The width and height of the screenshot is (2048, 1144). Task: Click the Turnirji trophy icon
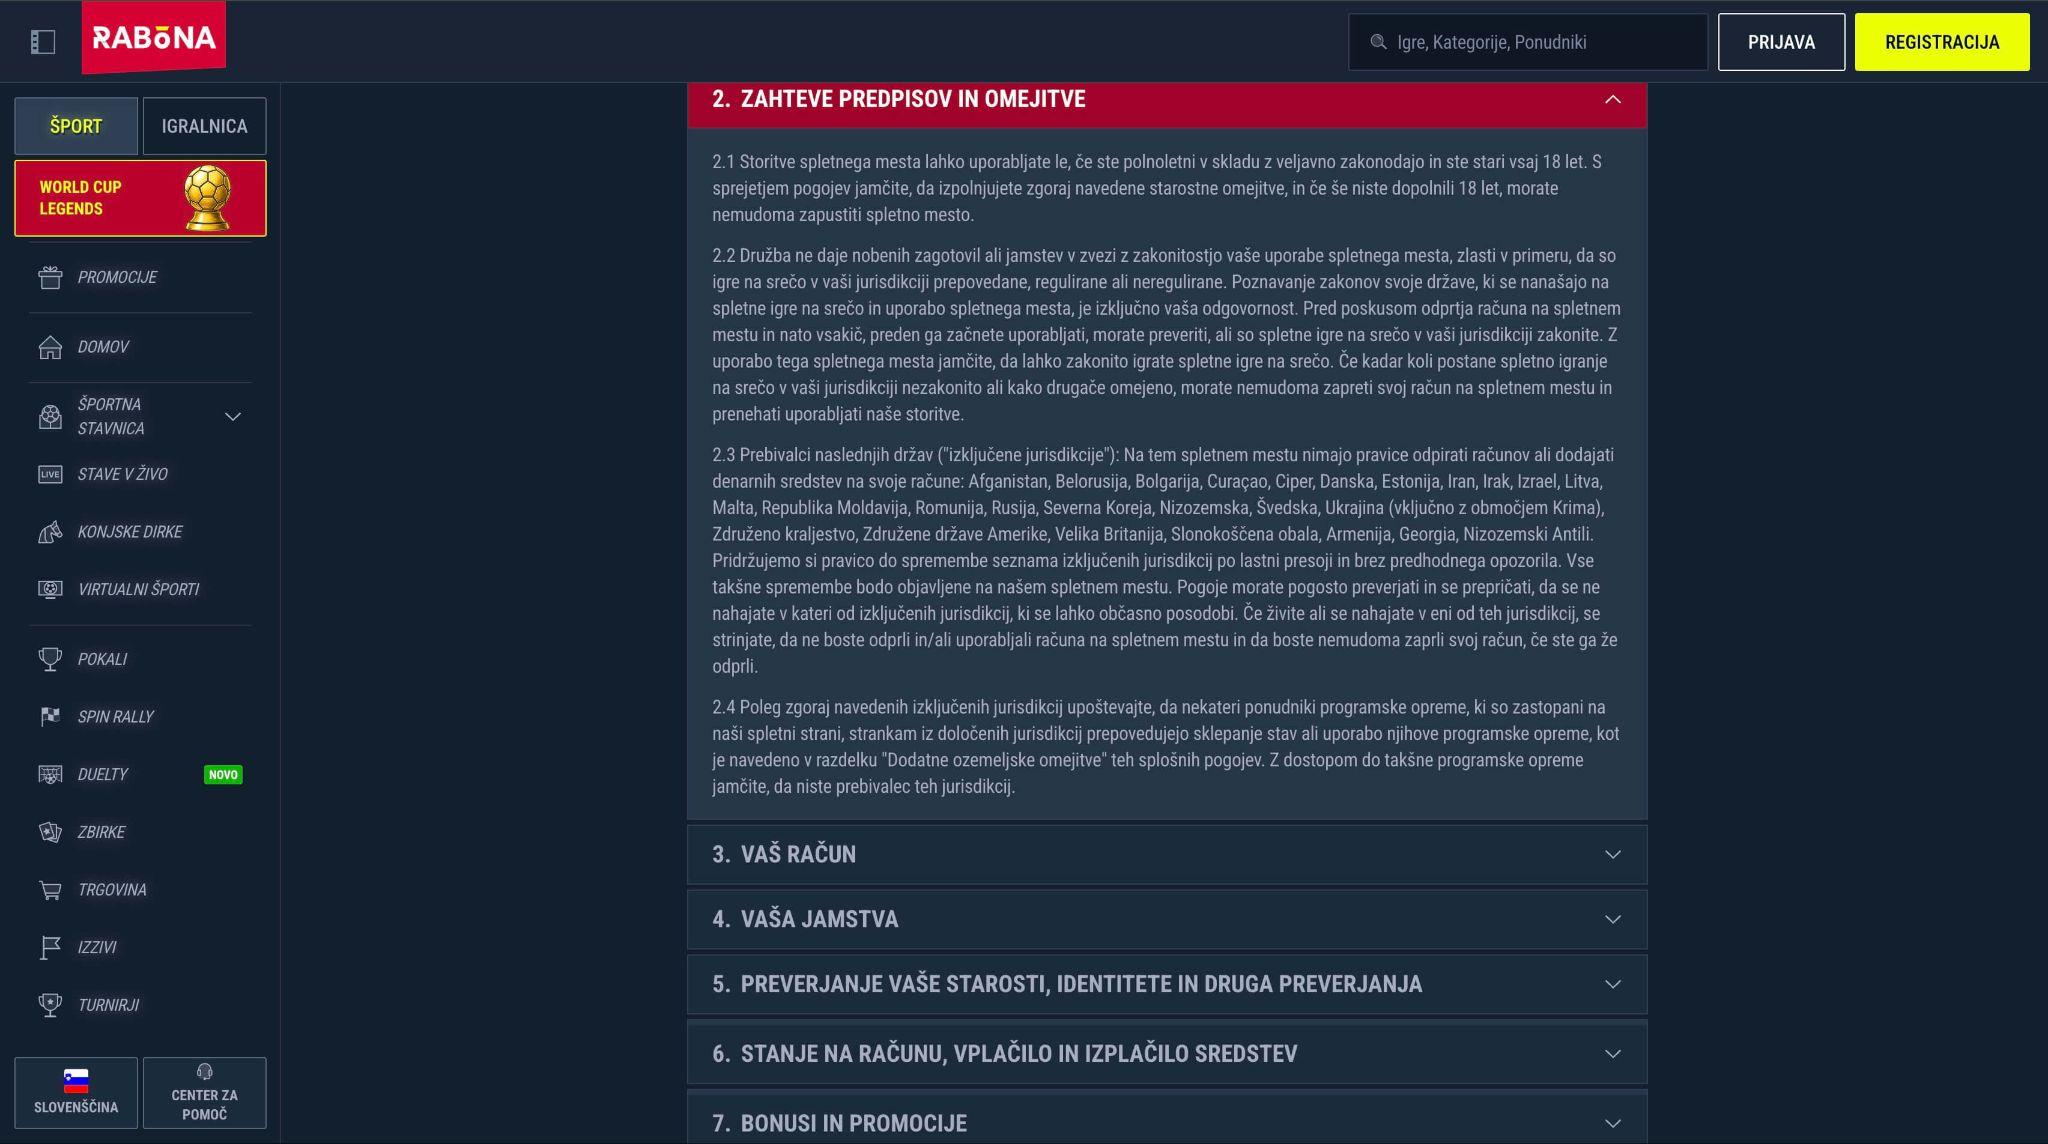pyautogui.click(x=50, y=1005)
